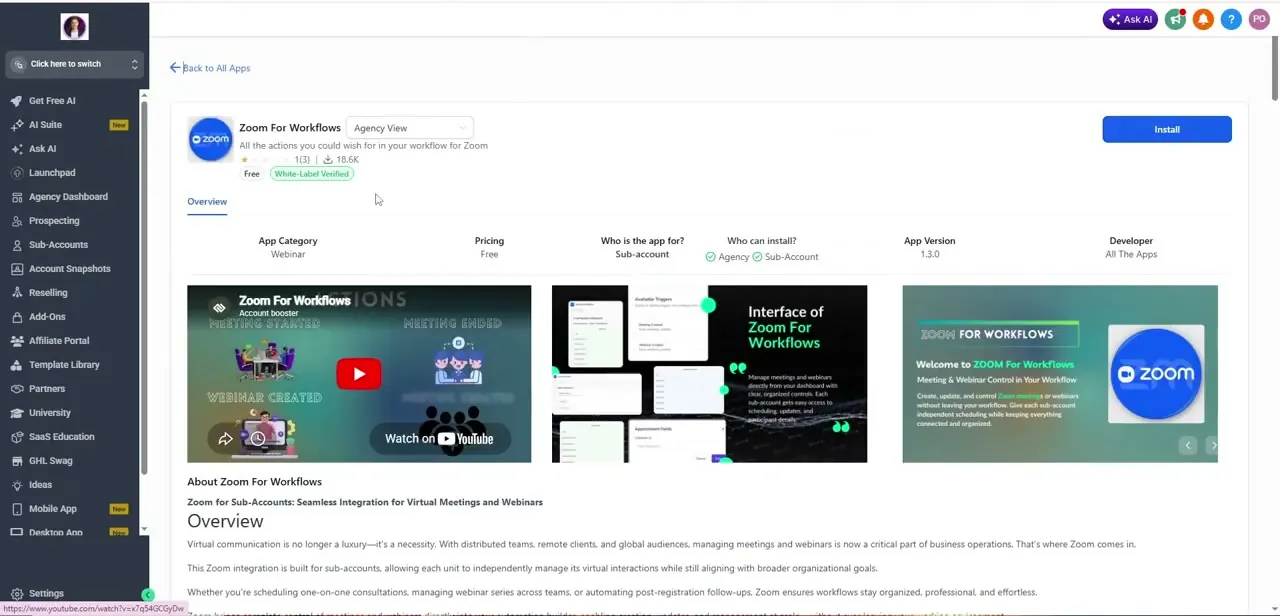
Task: Click the Ideas lightbulb icon
Action: [x=17, y=485]
